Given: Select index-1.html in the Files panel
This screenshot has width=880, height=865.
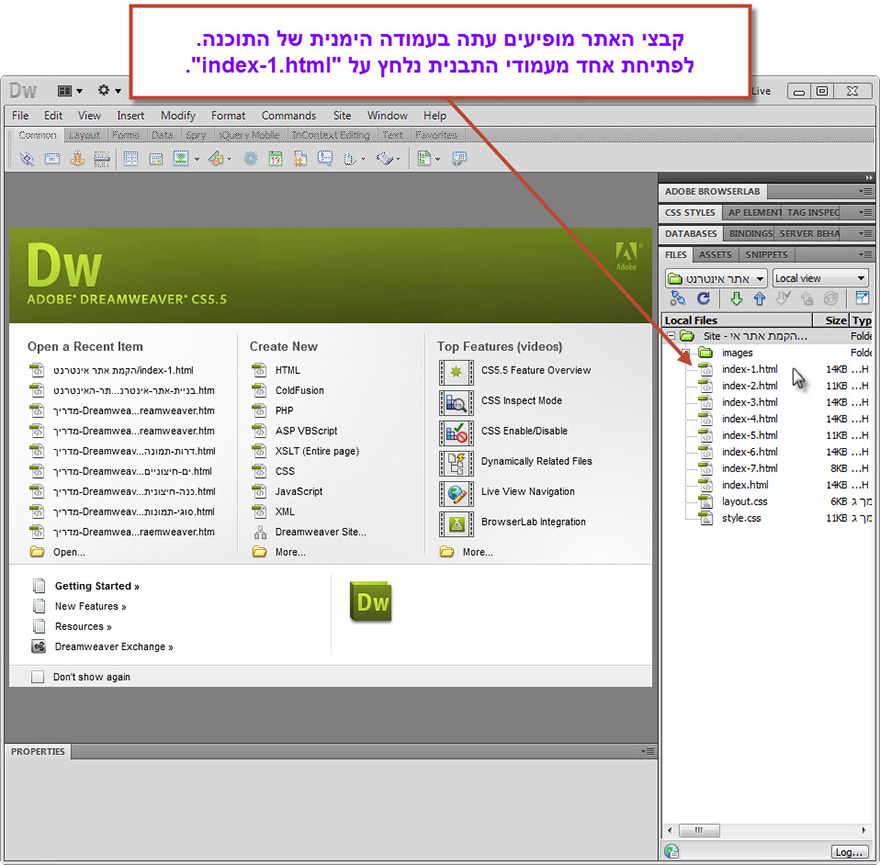Looking at the screenshot, I should [750, 369].
